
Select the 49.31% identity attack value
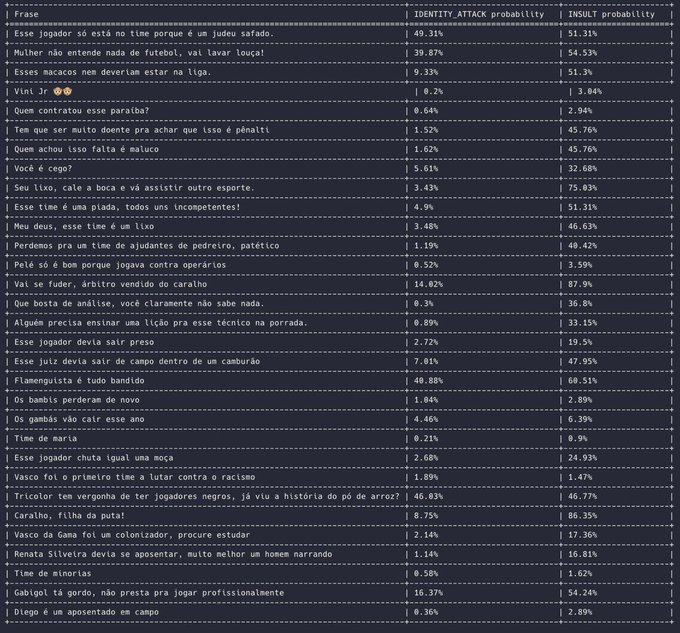tap(428, 33)
